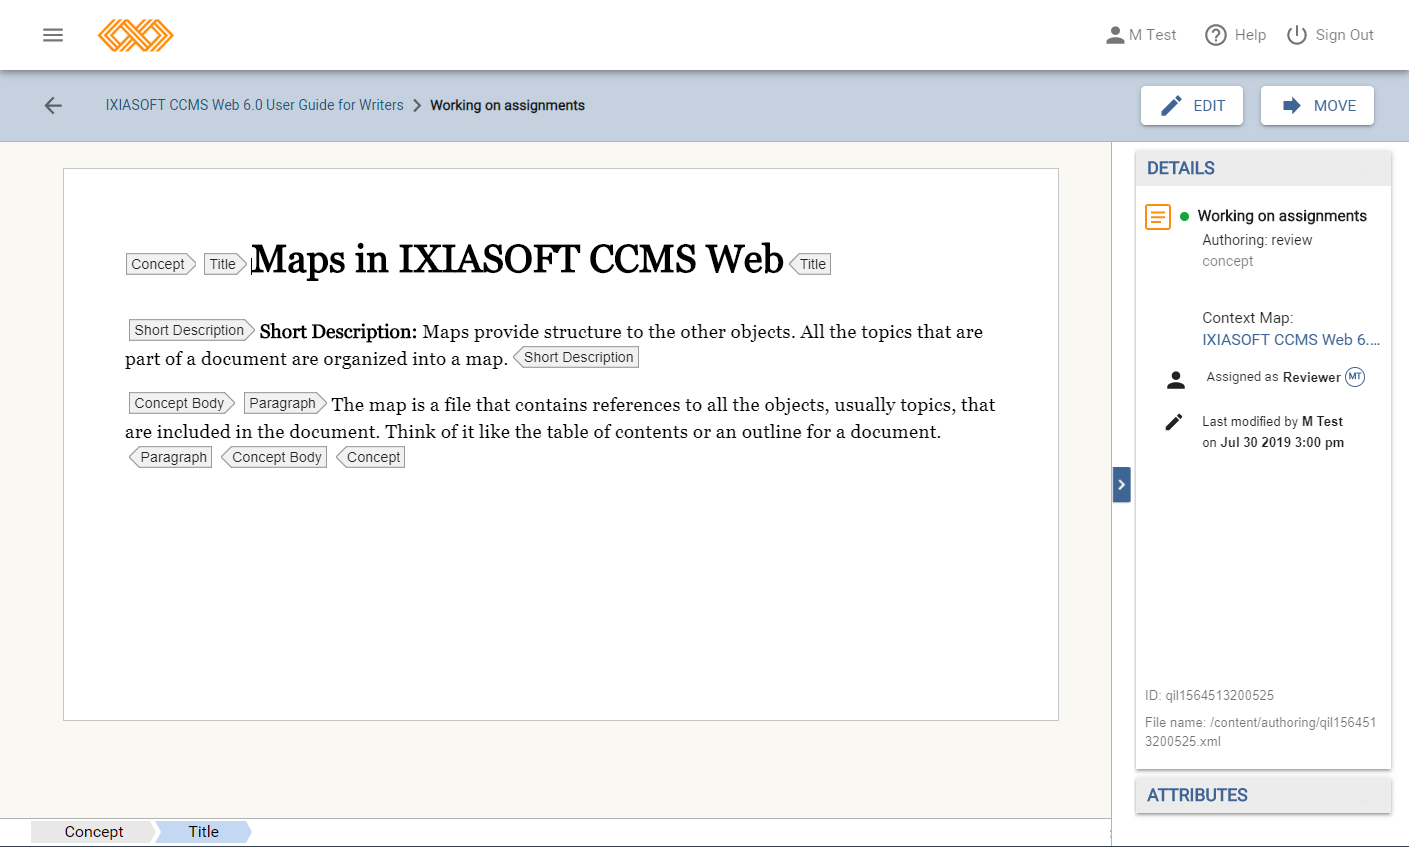
Task: Click the Assigned as Reviewer label
Action: tap(1273, 377)
